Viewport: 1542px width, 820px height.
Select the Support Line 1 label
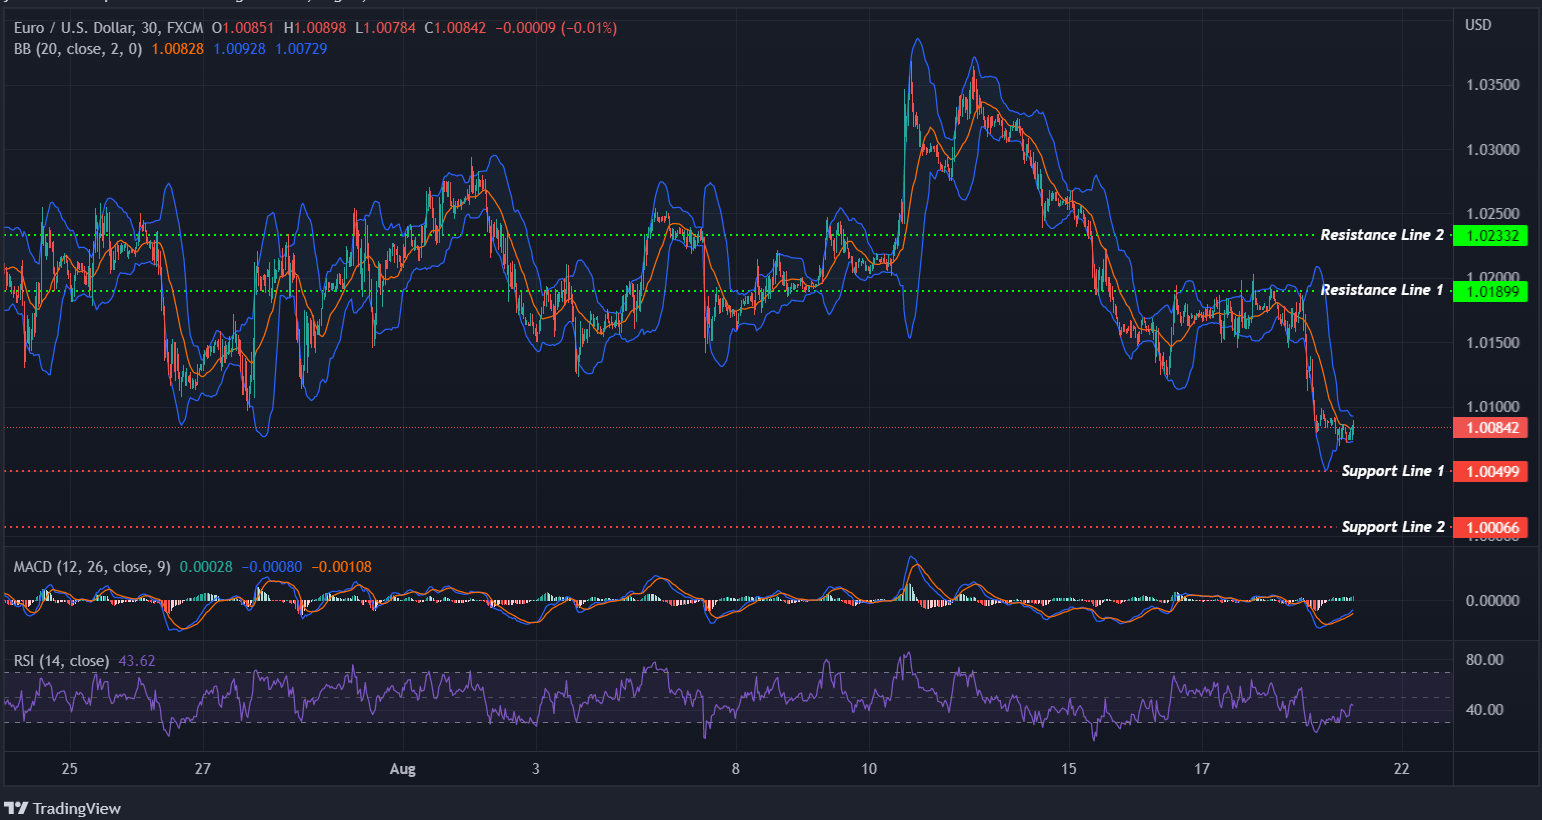click(1392, 470)
